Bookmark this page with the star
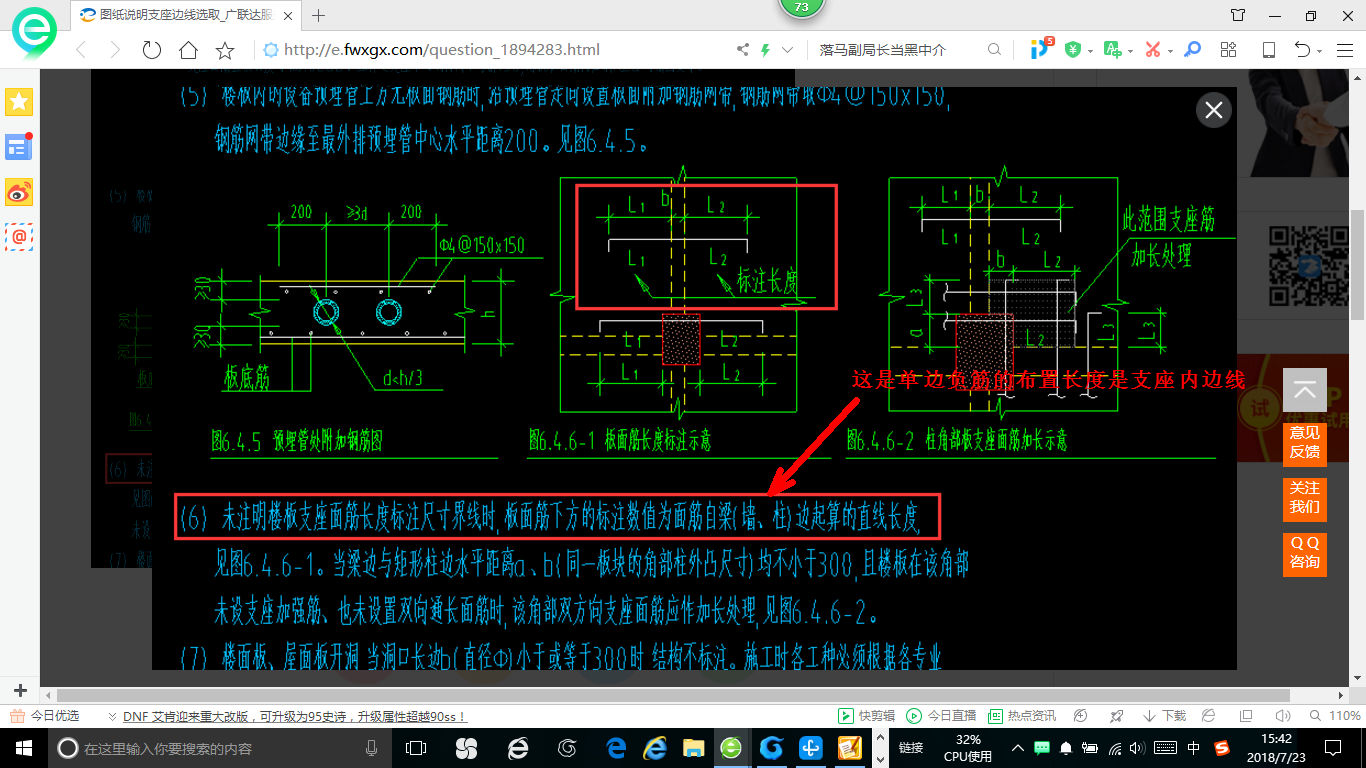 pyautogui.click(x=225, y=50)
